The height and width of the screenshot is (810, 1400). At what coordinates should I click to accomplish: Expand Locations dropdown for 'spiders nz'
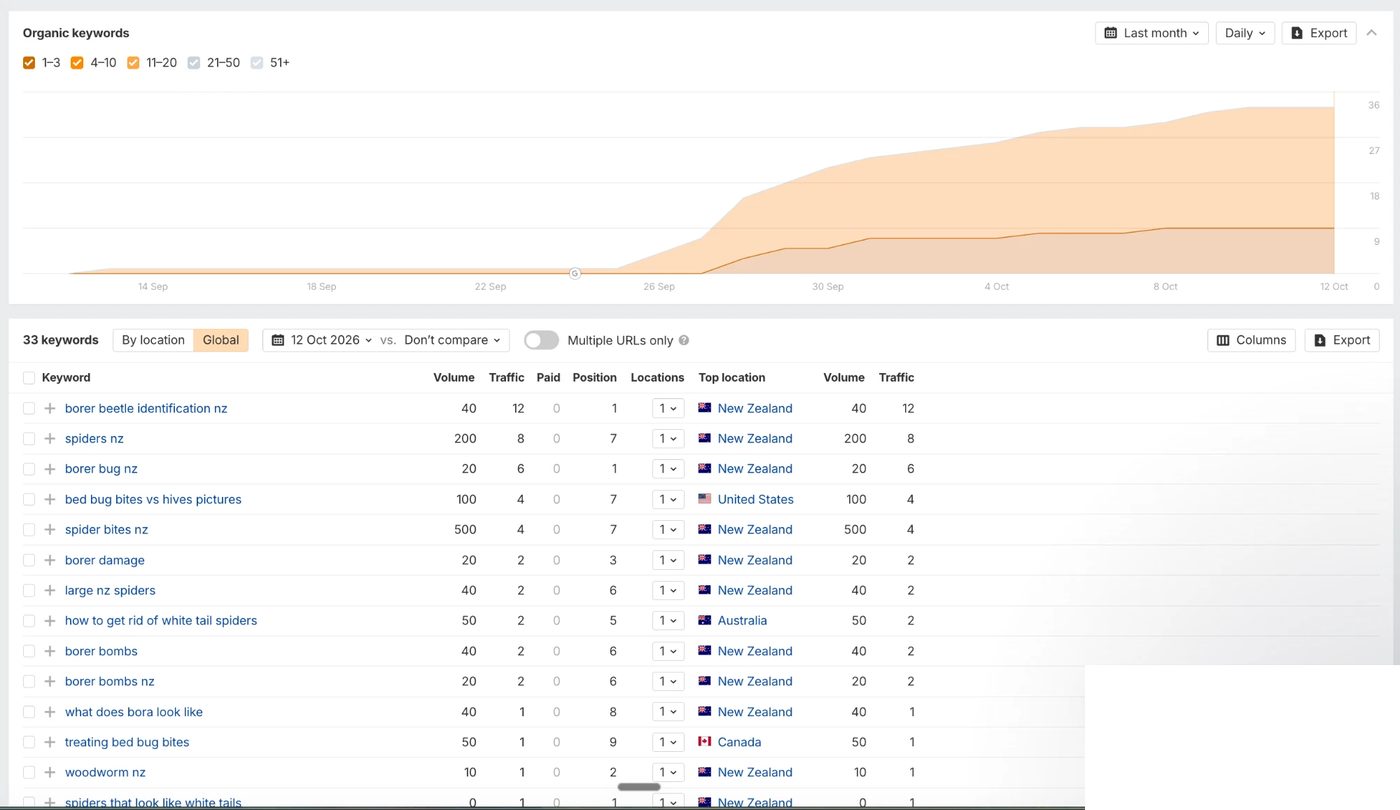point(668,438)
